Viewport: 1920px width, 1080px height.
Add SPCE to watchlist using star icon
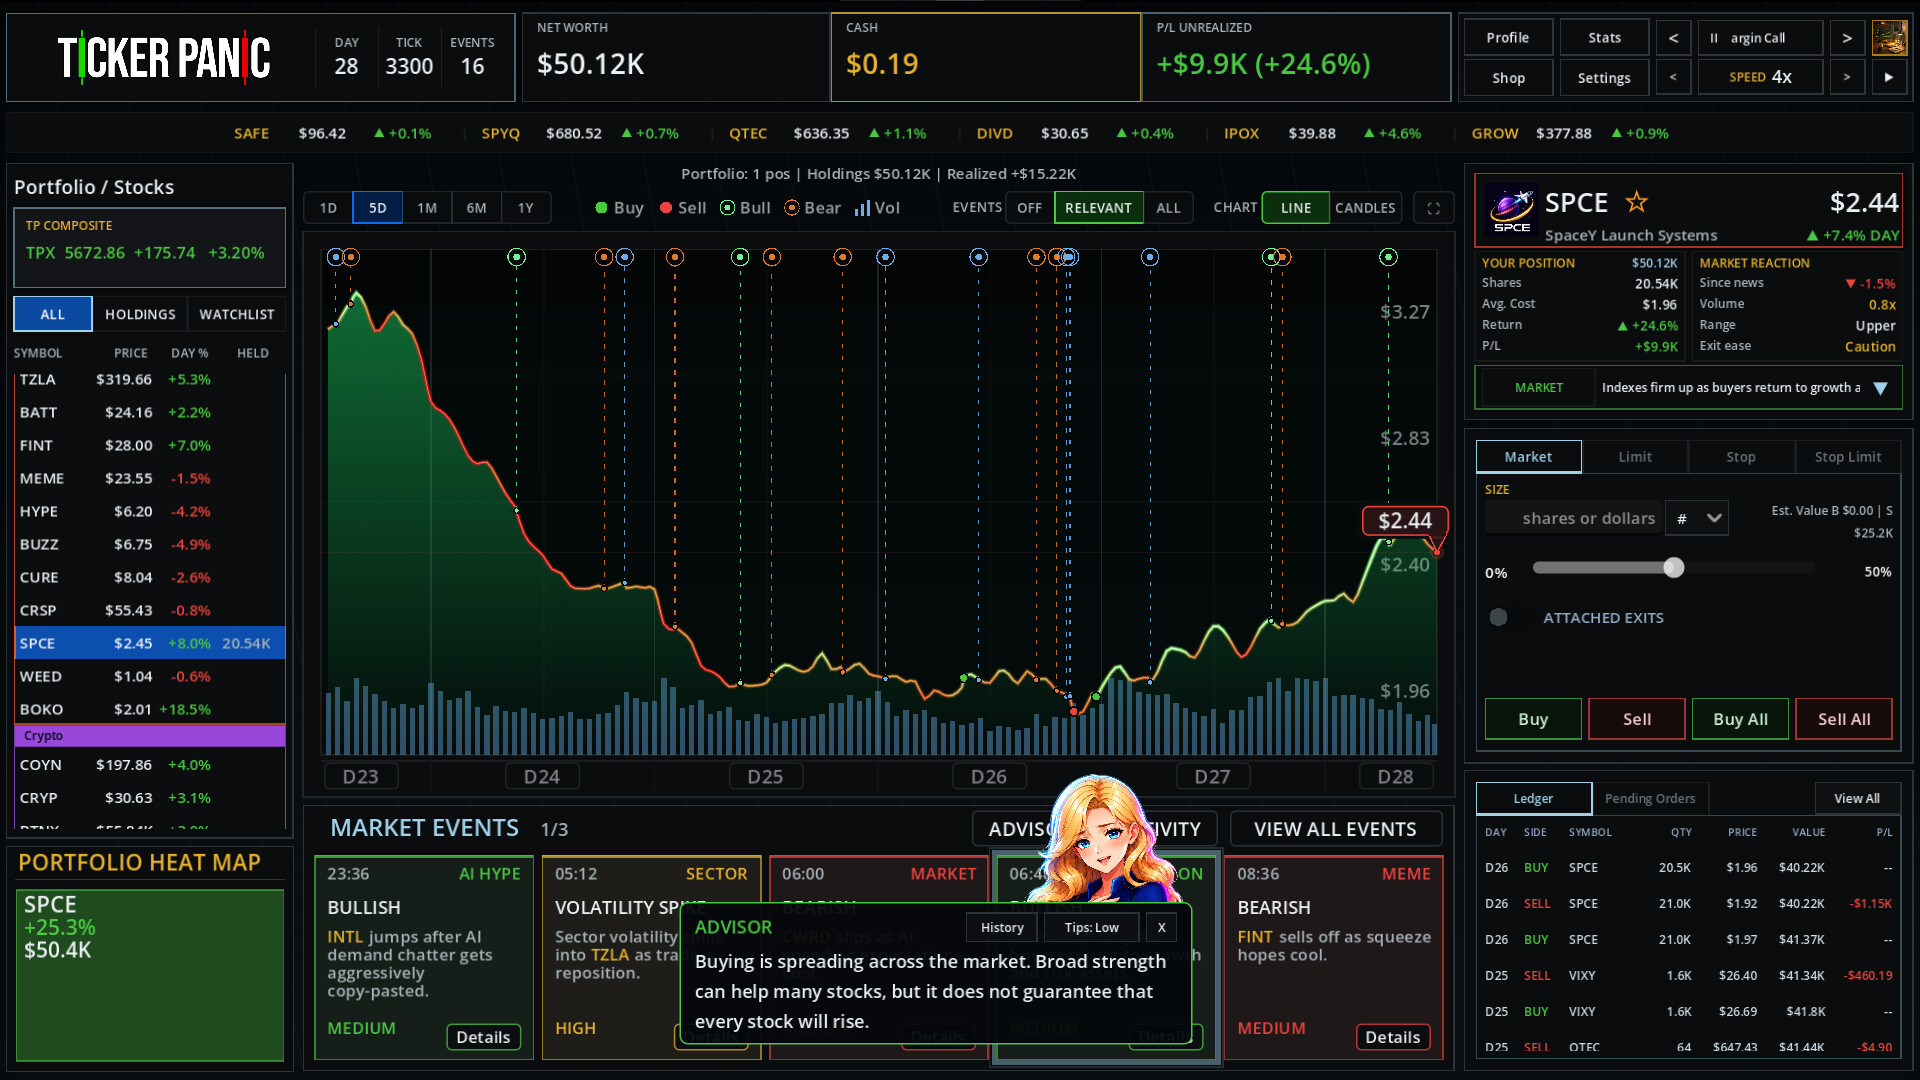(1636, 202)
